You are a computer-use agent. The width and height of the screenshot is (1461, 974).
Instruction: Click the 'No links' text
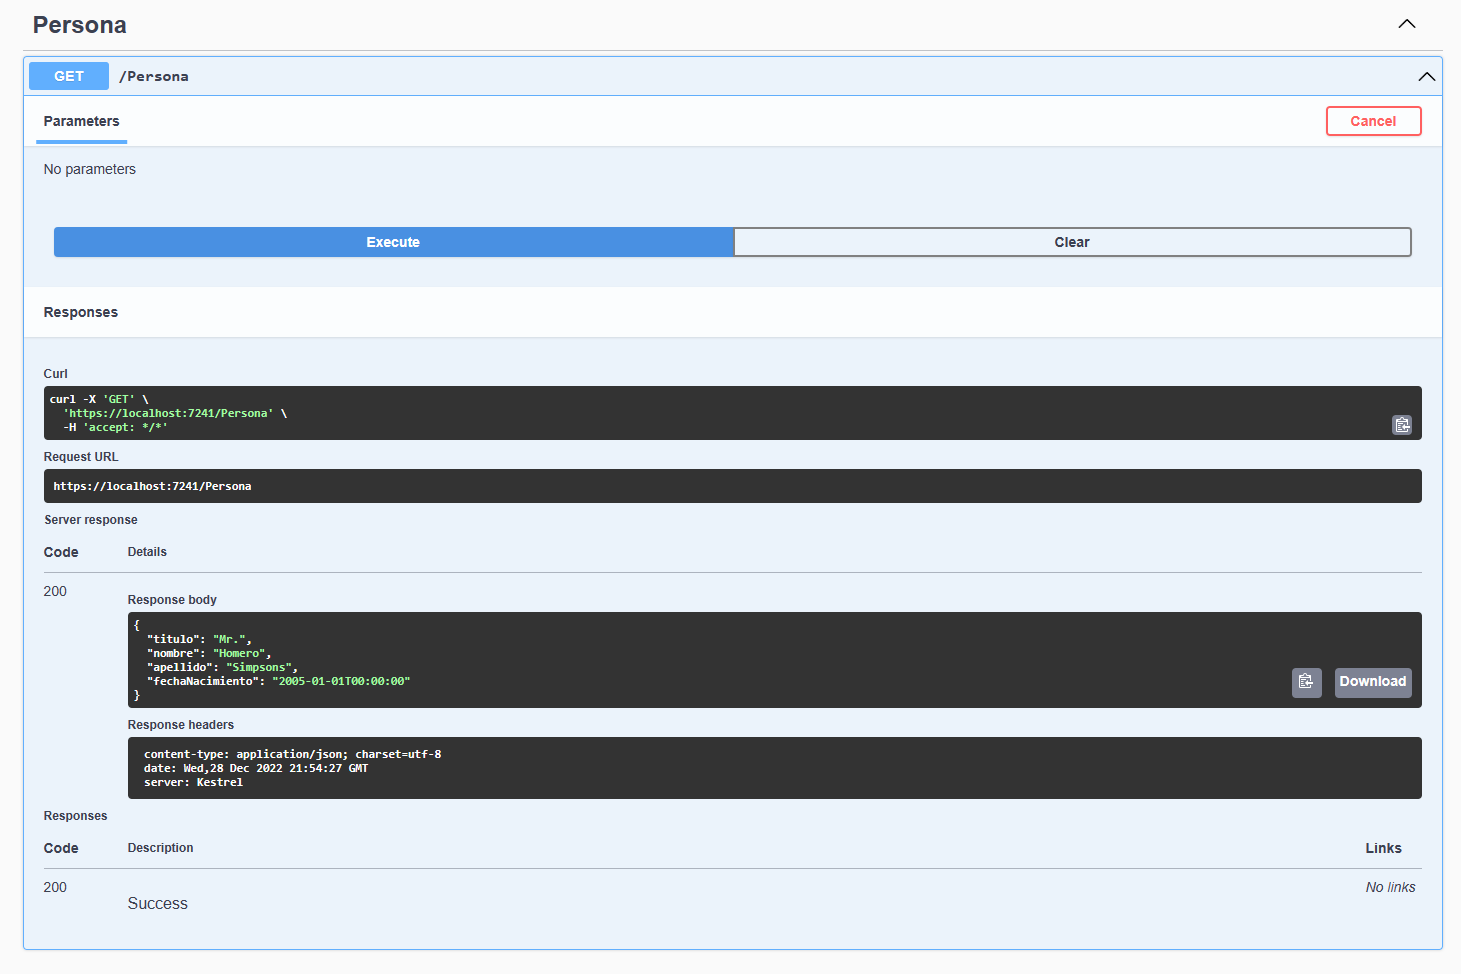point(1390,887)
